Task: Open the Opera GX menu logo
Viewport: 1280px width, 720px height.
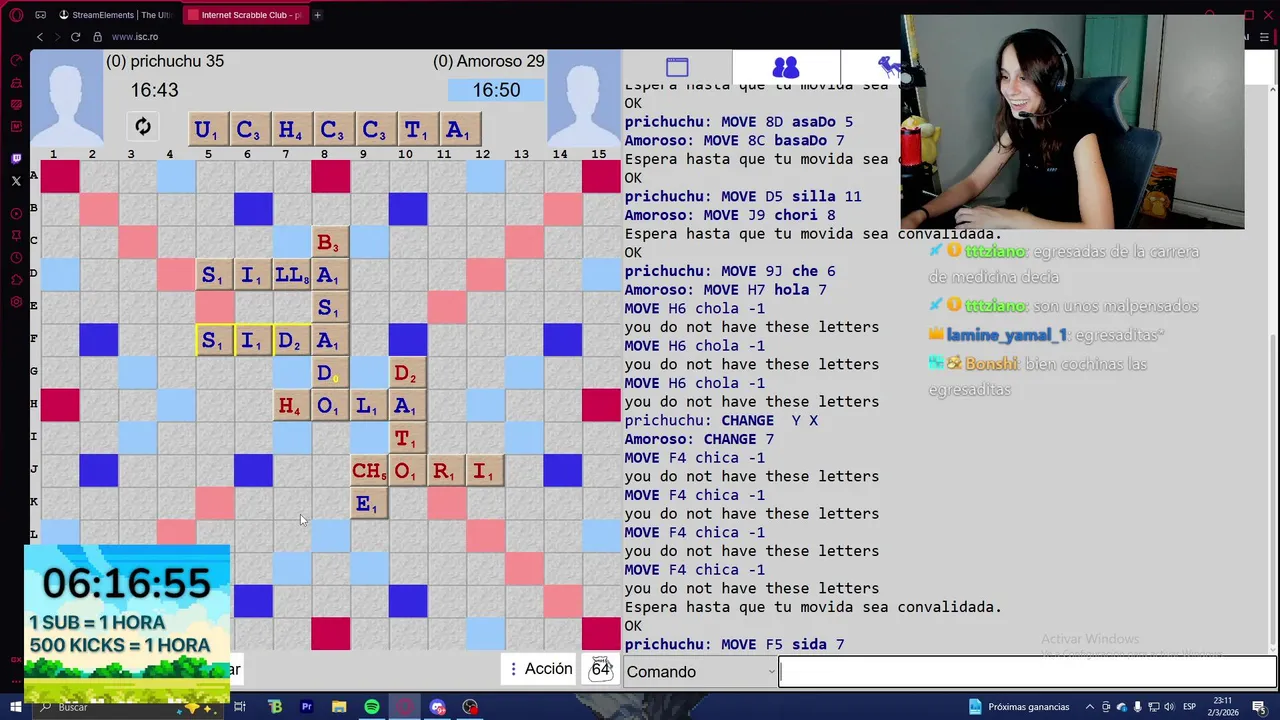Action: click(x=15, y=15)
